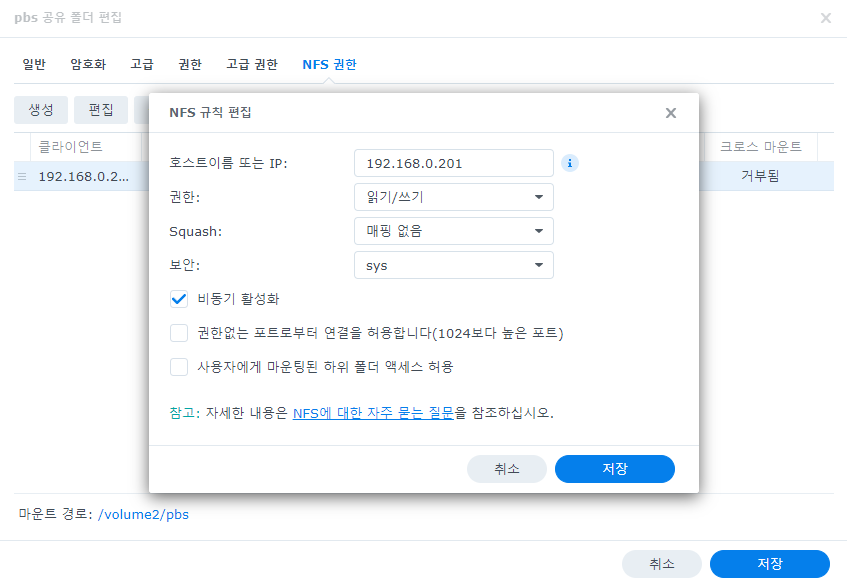Click the 클라이언트 column header
The height and width of the screenshot is (585, 847).
click(86, 147)
